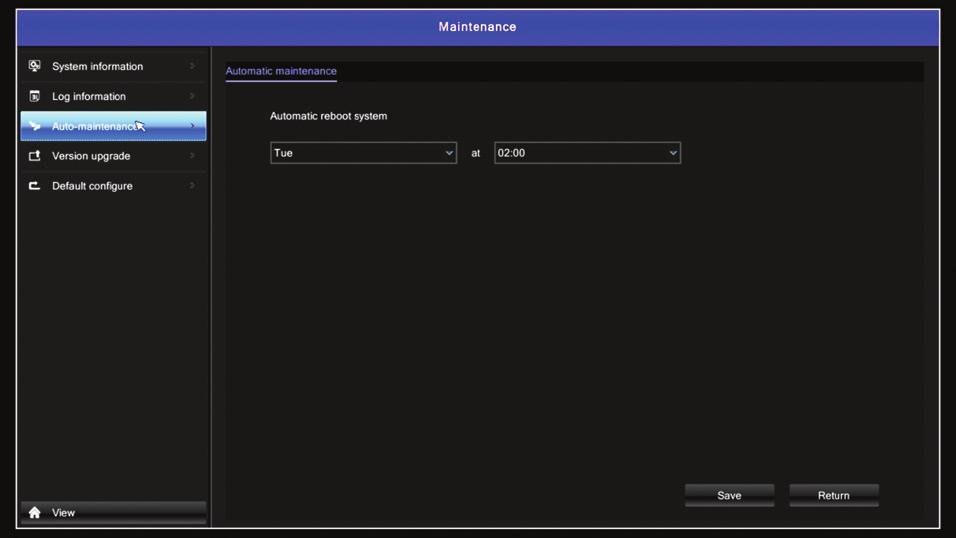The width and height of the screenshot is (956, 538).
Task: Click the Log information document icon
Action: coord(35,96)
